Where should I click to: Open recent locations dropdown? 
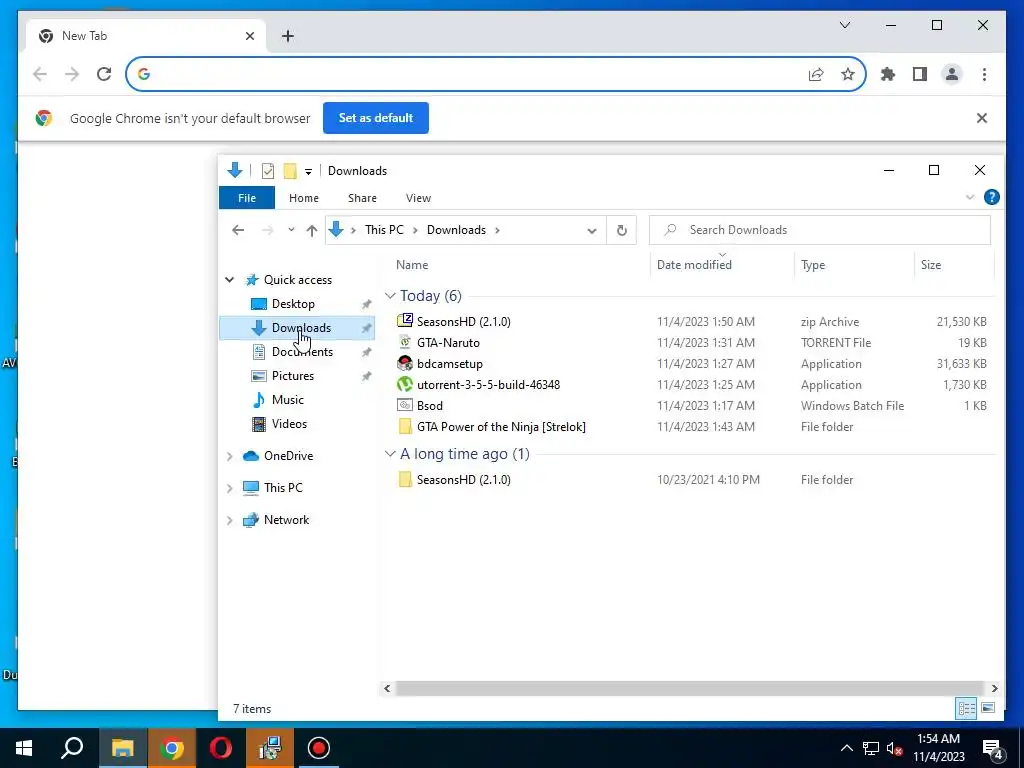tap(291, 230)
